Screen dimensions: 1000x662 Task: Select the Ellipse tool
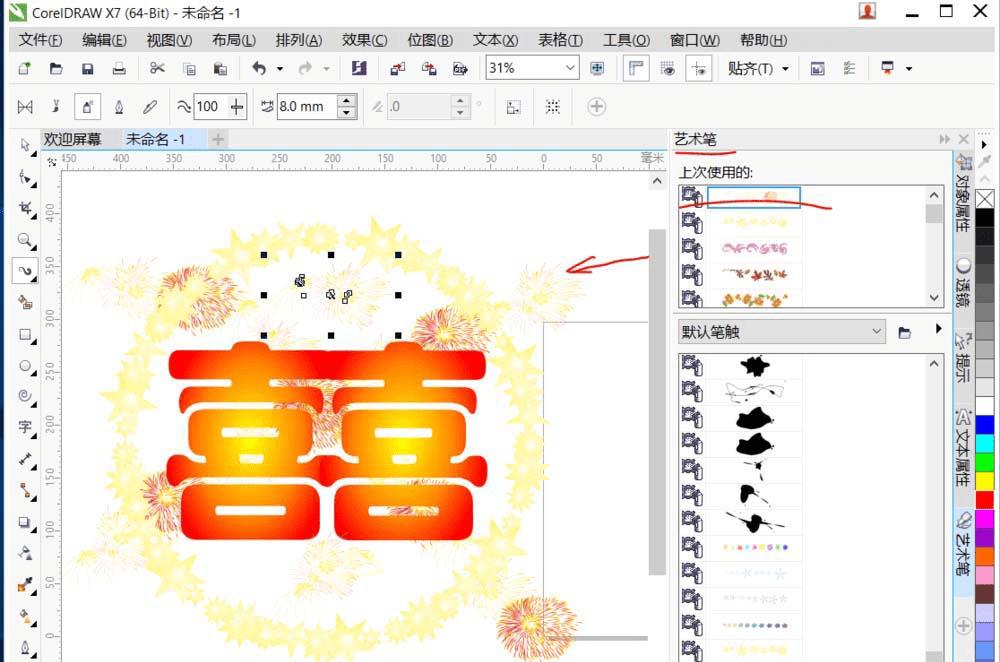point(25,365)
